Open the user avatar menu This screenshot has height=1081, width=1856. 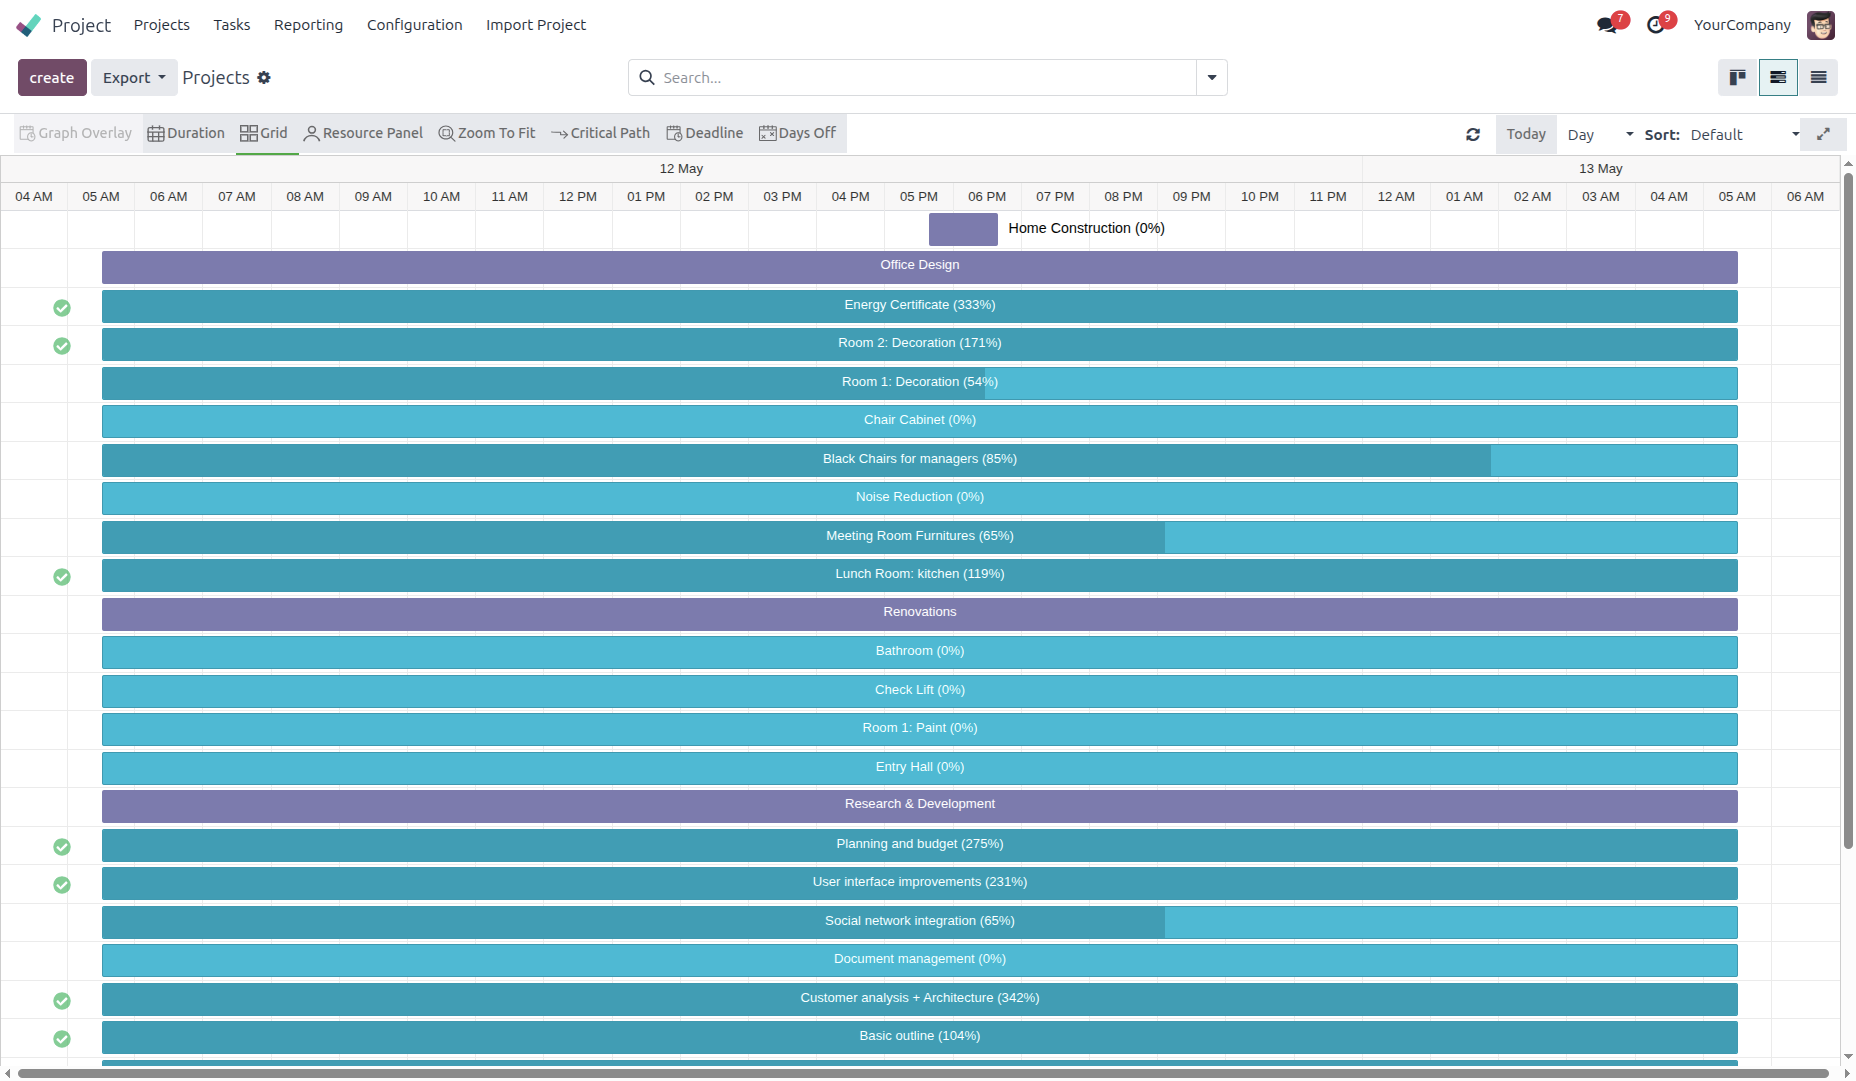pyautogui.click(x=1820, y=25)
